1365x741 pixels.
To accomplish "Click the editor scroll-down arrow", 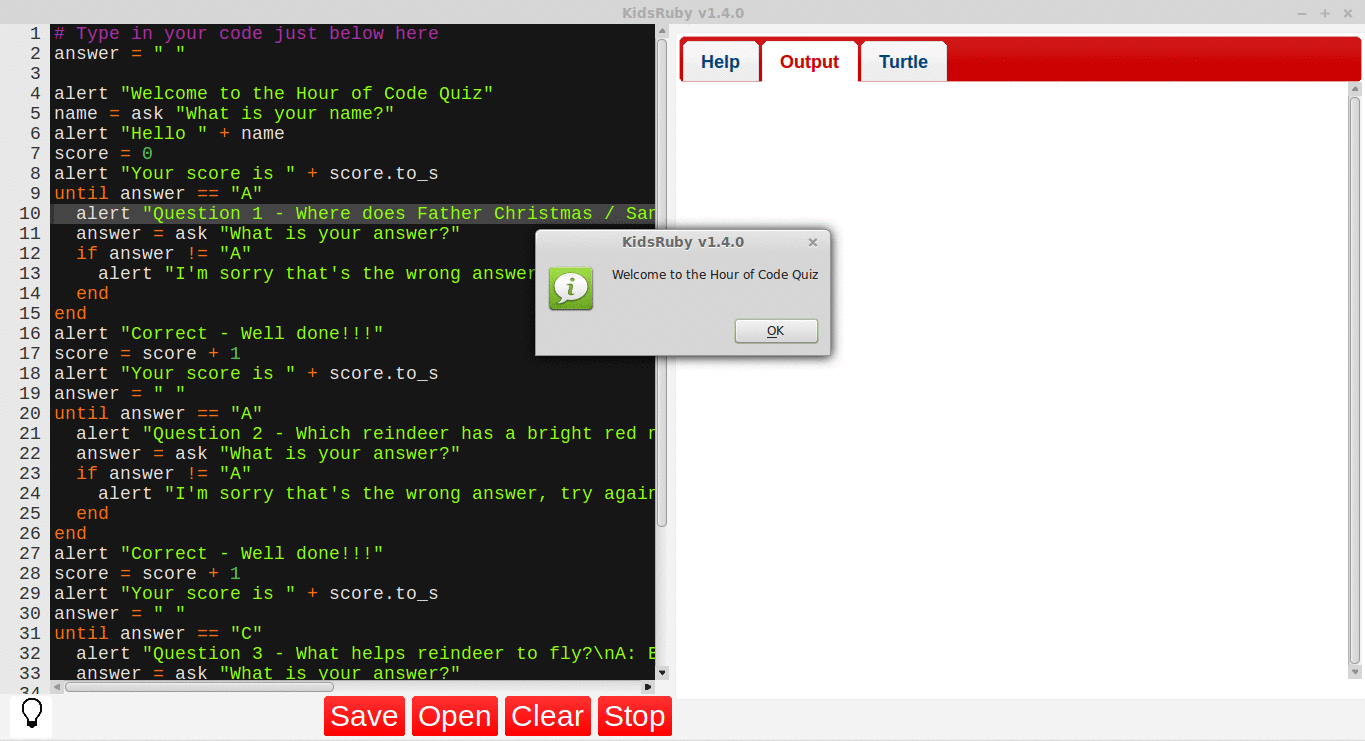I will 661,673.
